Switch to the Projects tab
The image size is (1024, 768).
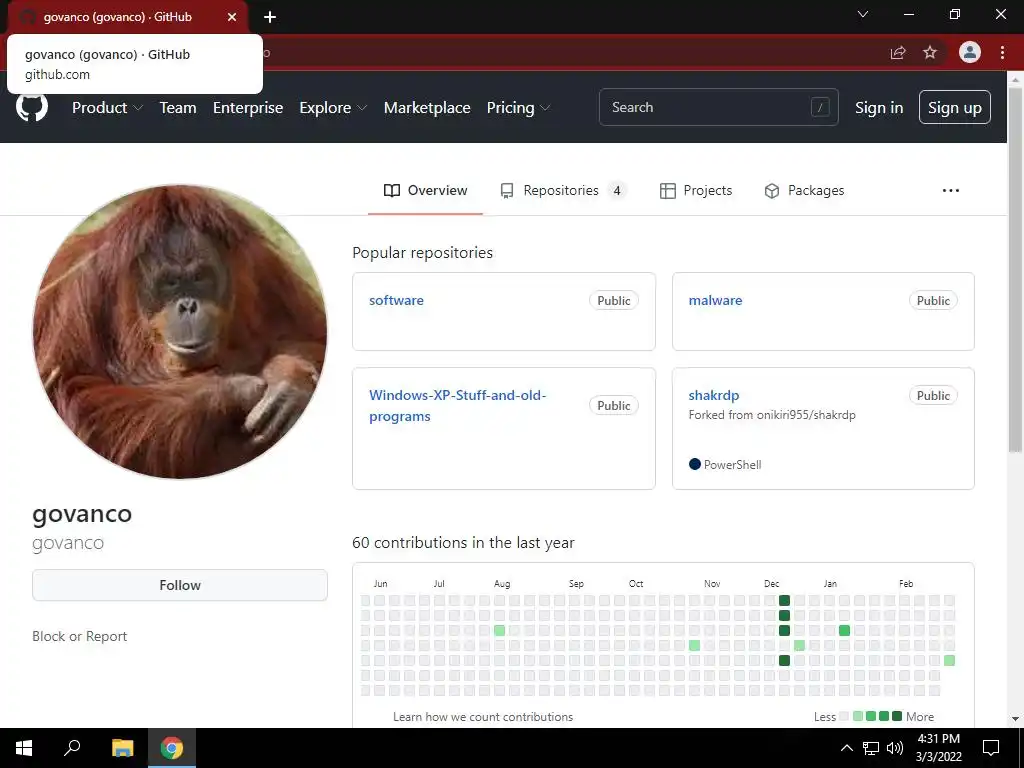tap(696, 191)
